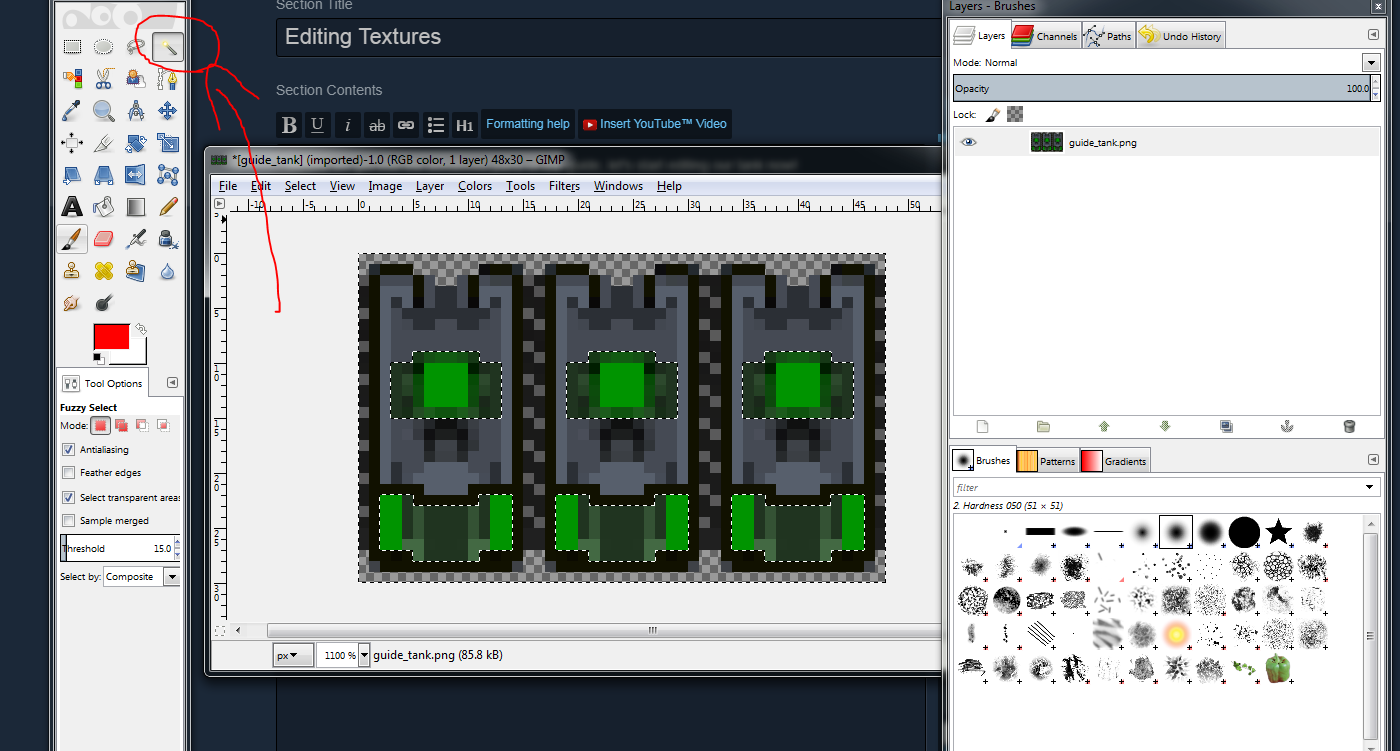Set selection mode to Replace current selection

100,425
